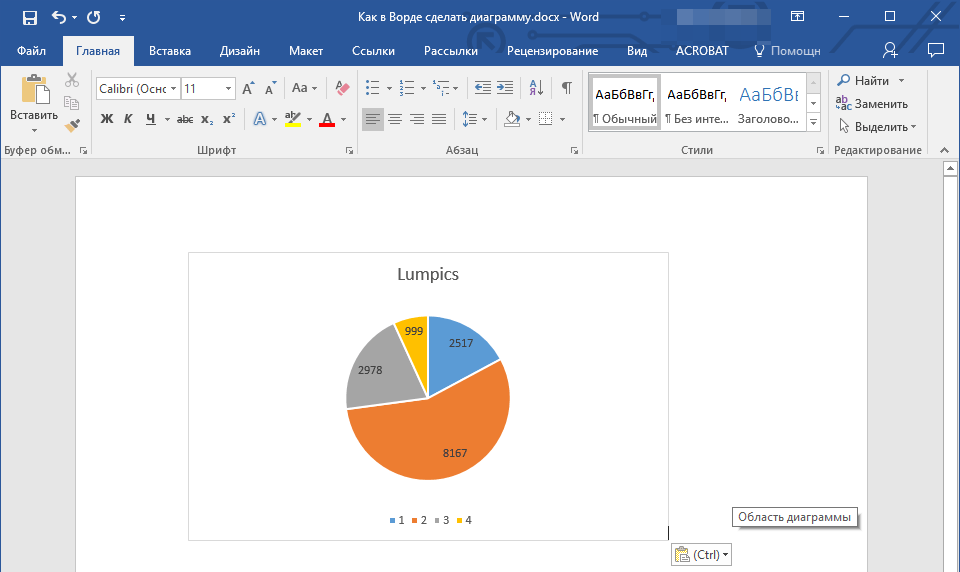960x572 pixels.
Task: Save the document with floppy disk icon
Action: coord(29,17)
